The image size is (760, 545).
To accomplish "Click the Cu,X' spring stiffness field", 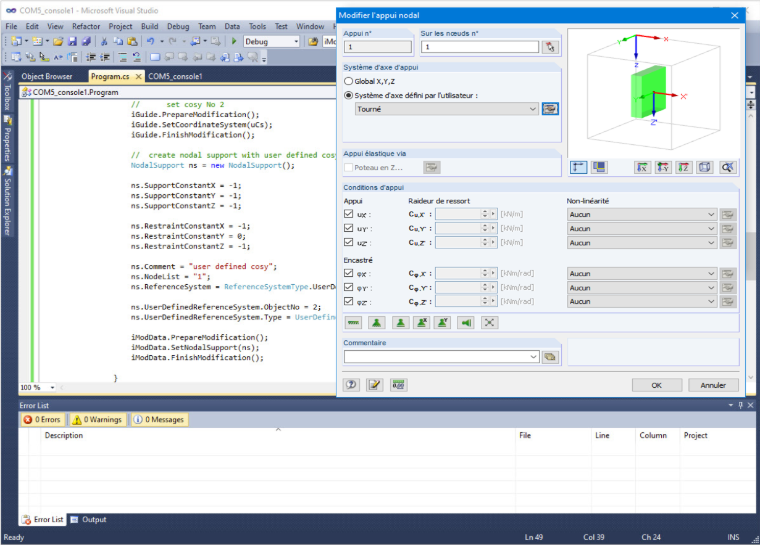I will 459,214.
